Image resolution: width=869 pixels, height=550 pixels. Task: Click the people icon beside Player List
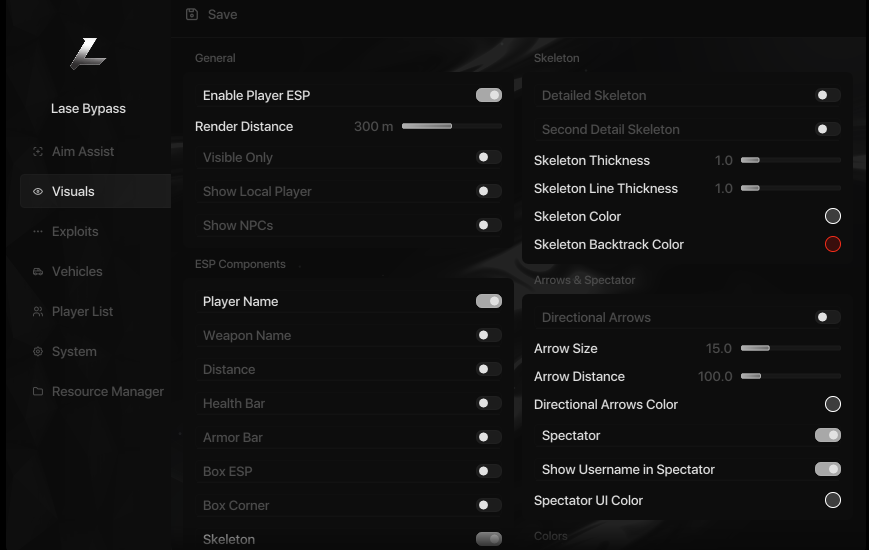[38, 311]
